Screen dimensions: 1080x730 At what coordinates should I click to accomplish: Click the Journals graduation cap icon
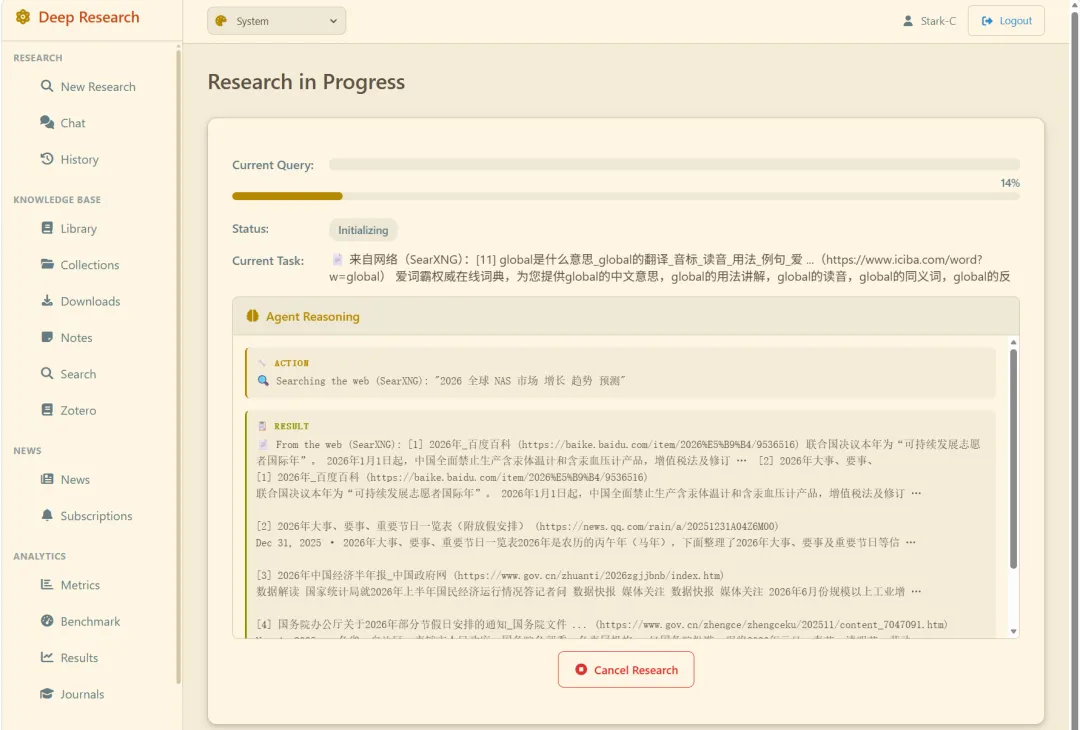click(47, 694)
